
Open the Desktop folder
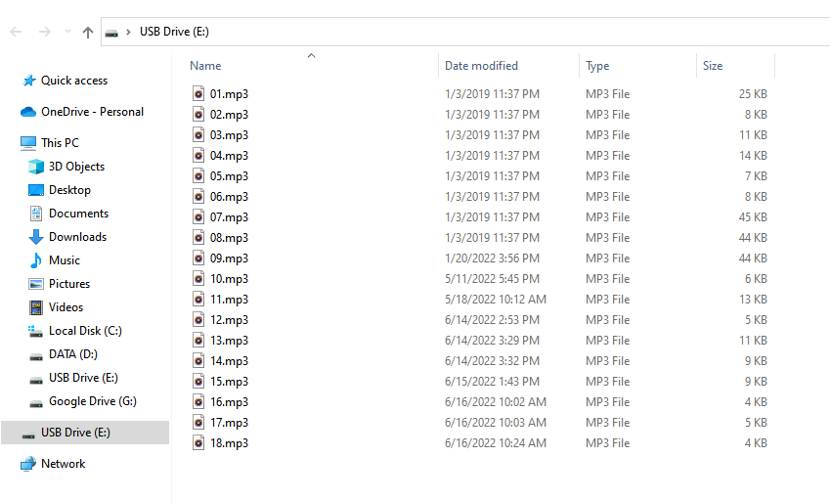pos(70,190)
